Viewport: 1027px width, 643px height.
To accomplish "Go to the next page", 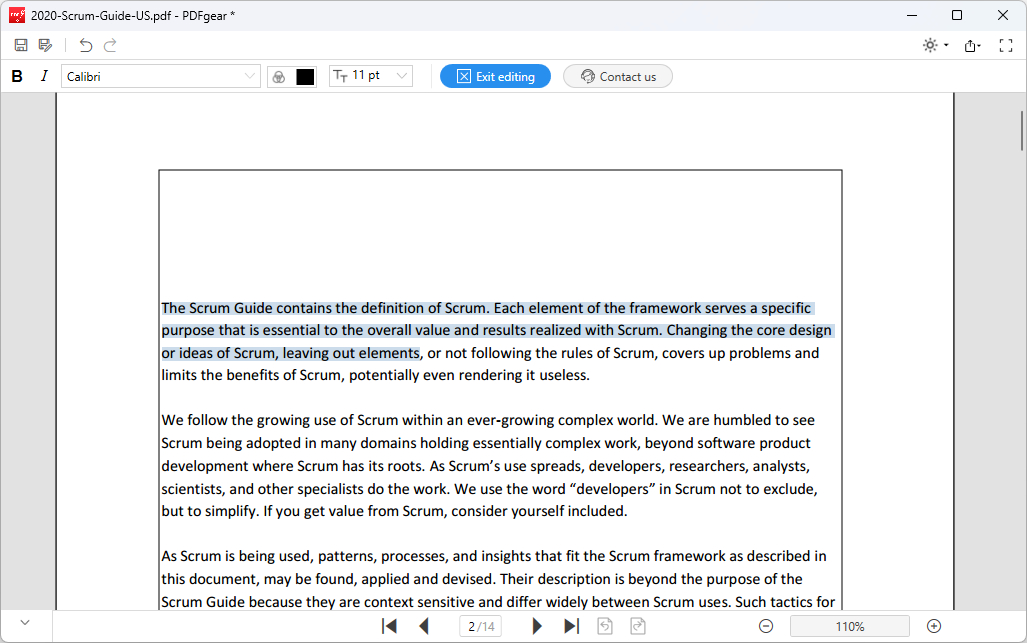I will tap(537, 626).
